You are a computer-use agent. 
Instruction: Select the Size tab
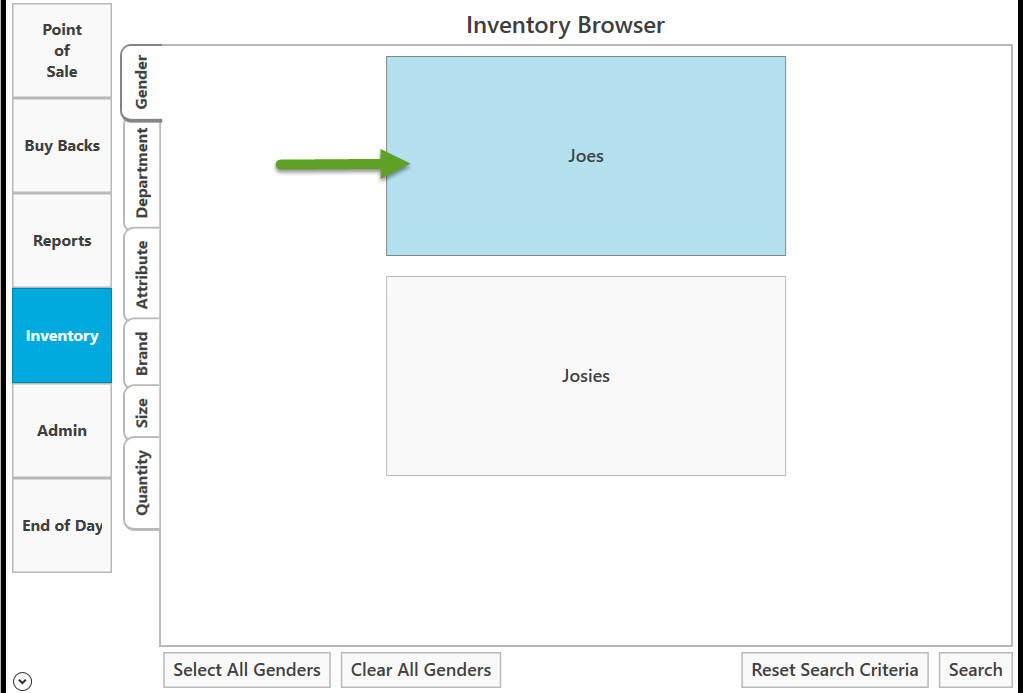point(142,412)
